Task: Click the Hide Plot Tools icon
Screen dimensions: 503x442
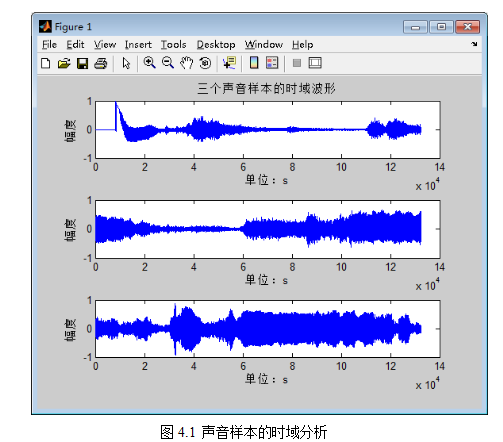Action: tap(297, 63)
